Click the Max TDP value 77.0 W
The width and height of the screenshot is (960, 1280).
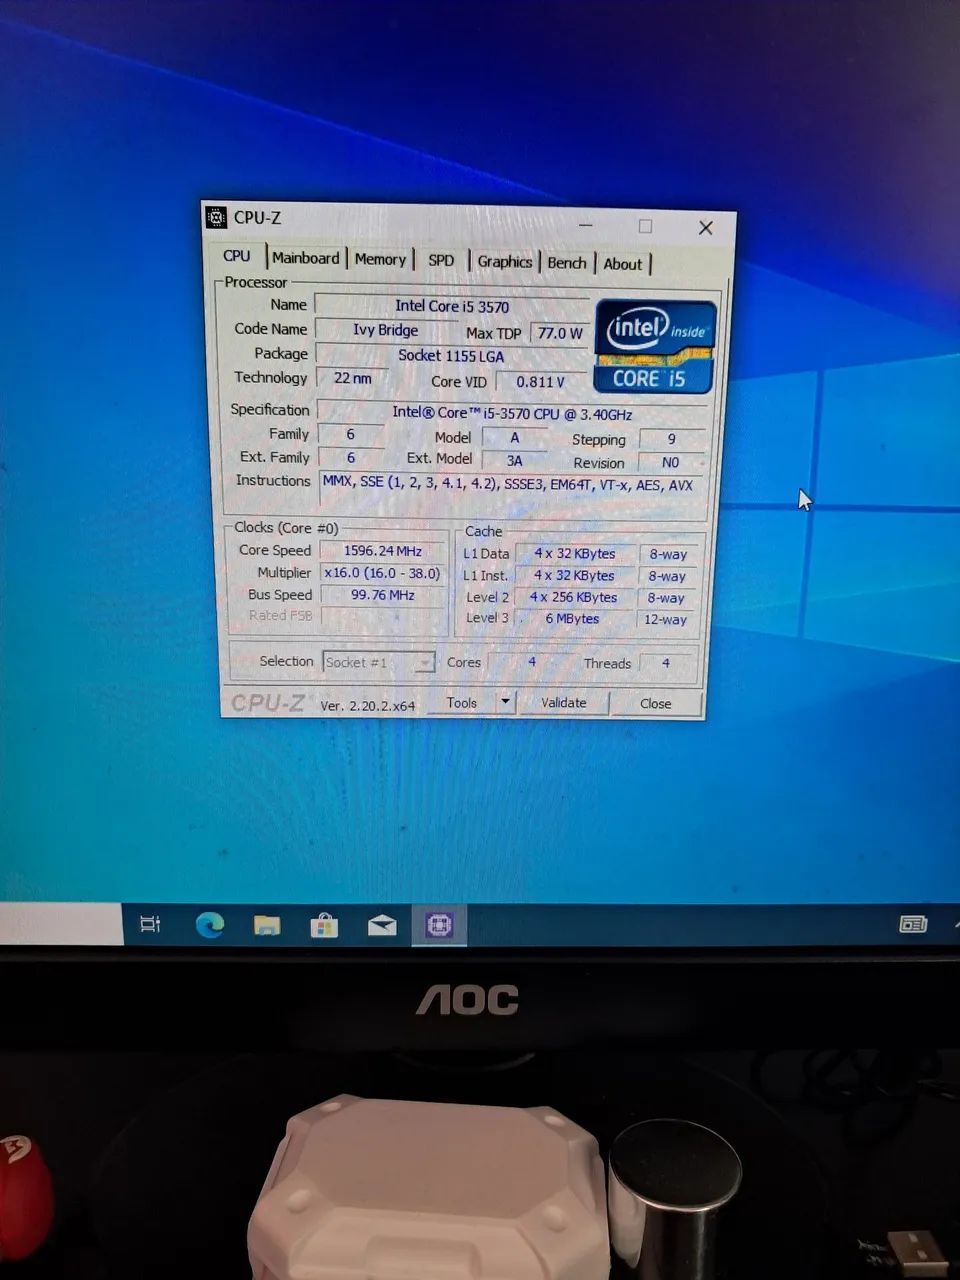click(559, 333)
